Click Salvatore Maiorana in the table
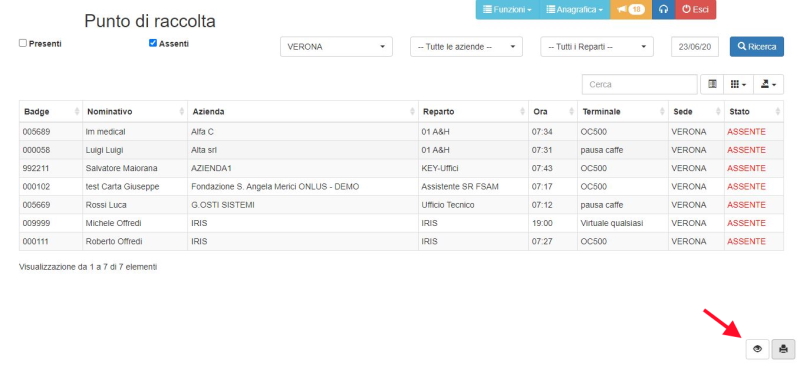800x367 pixels. pos(135,168)
